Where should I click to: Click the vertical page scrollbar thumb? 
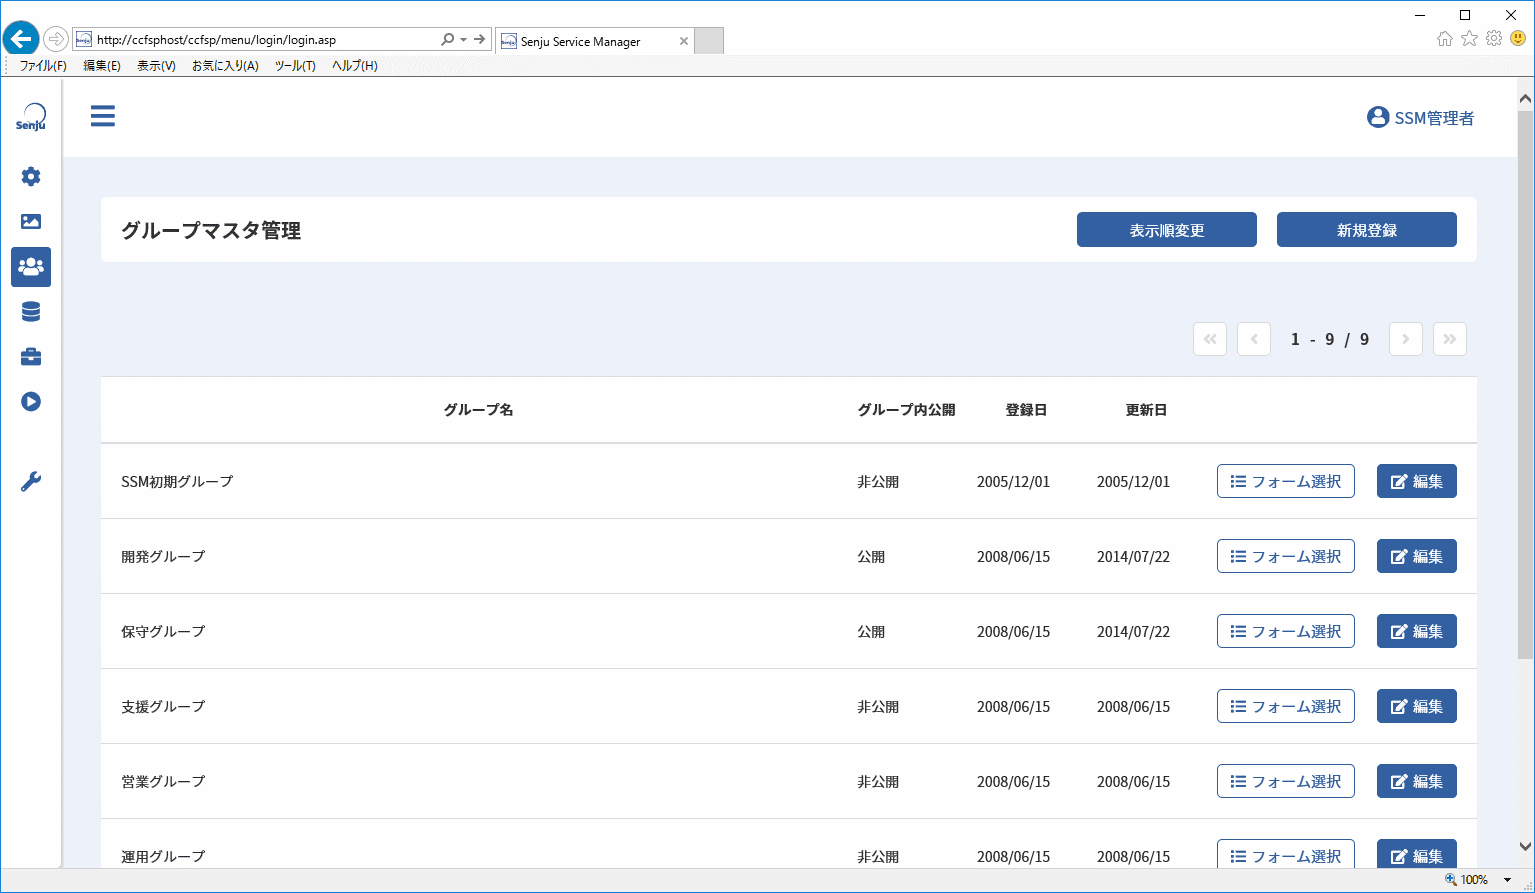[1525, 385]
